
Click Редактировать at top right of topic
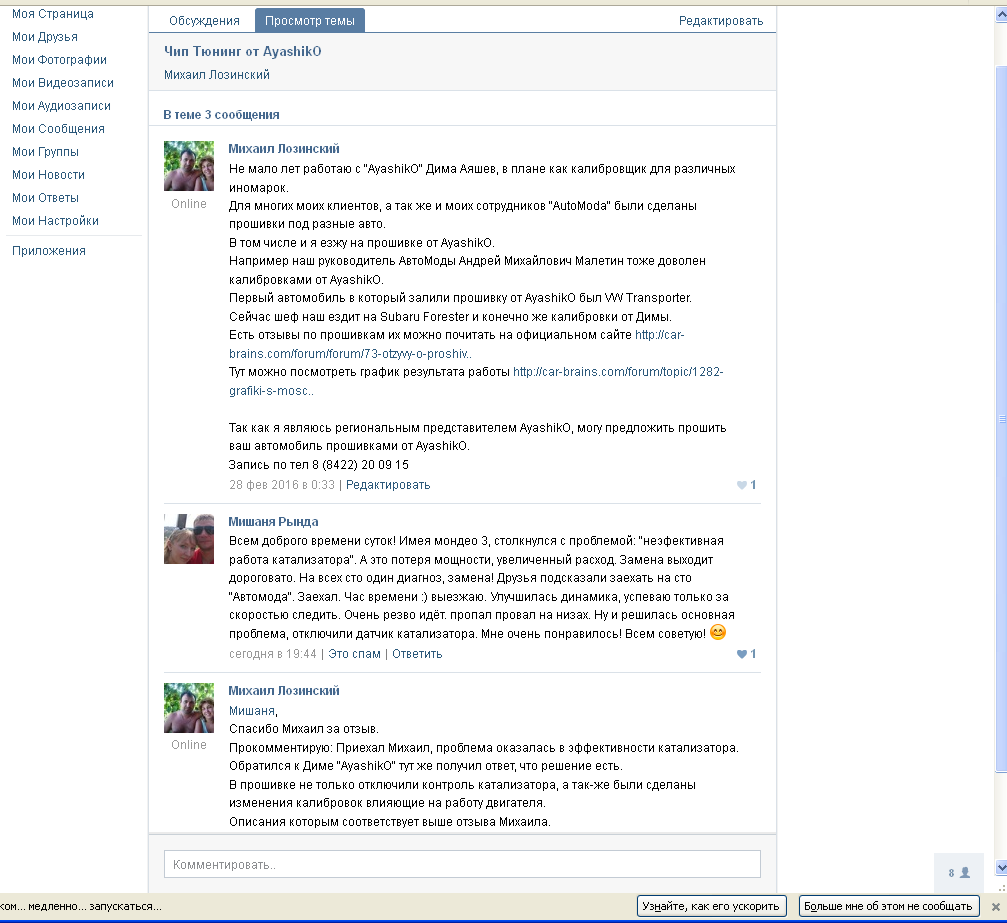[721, 21]
